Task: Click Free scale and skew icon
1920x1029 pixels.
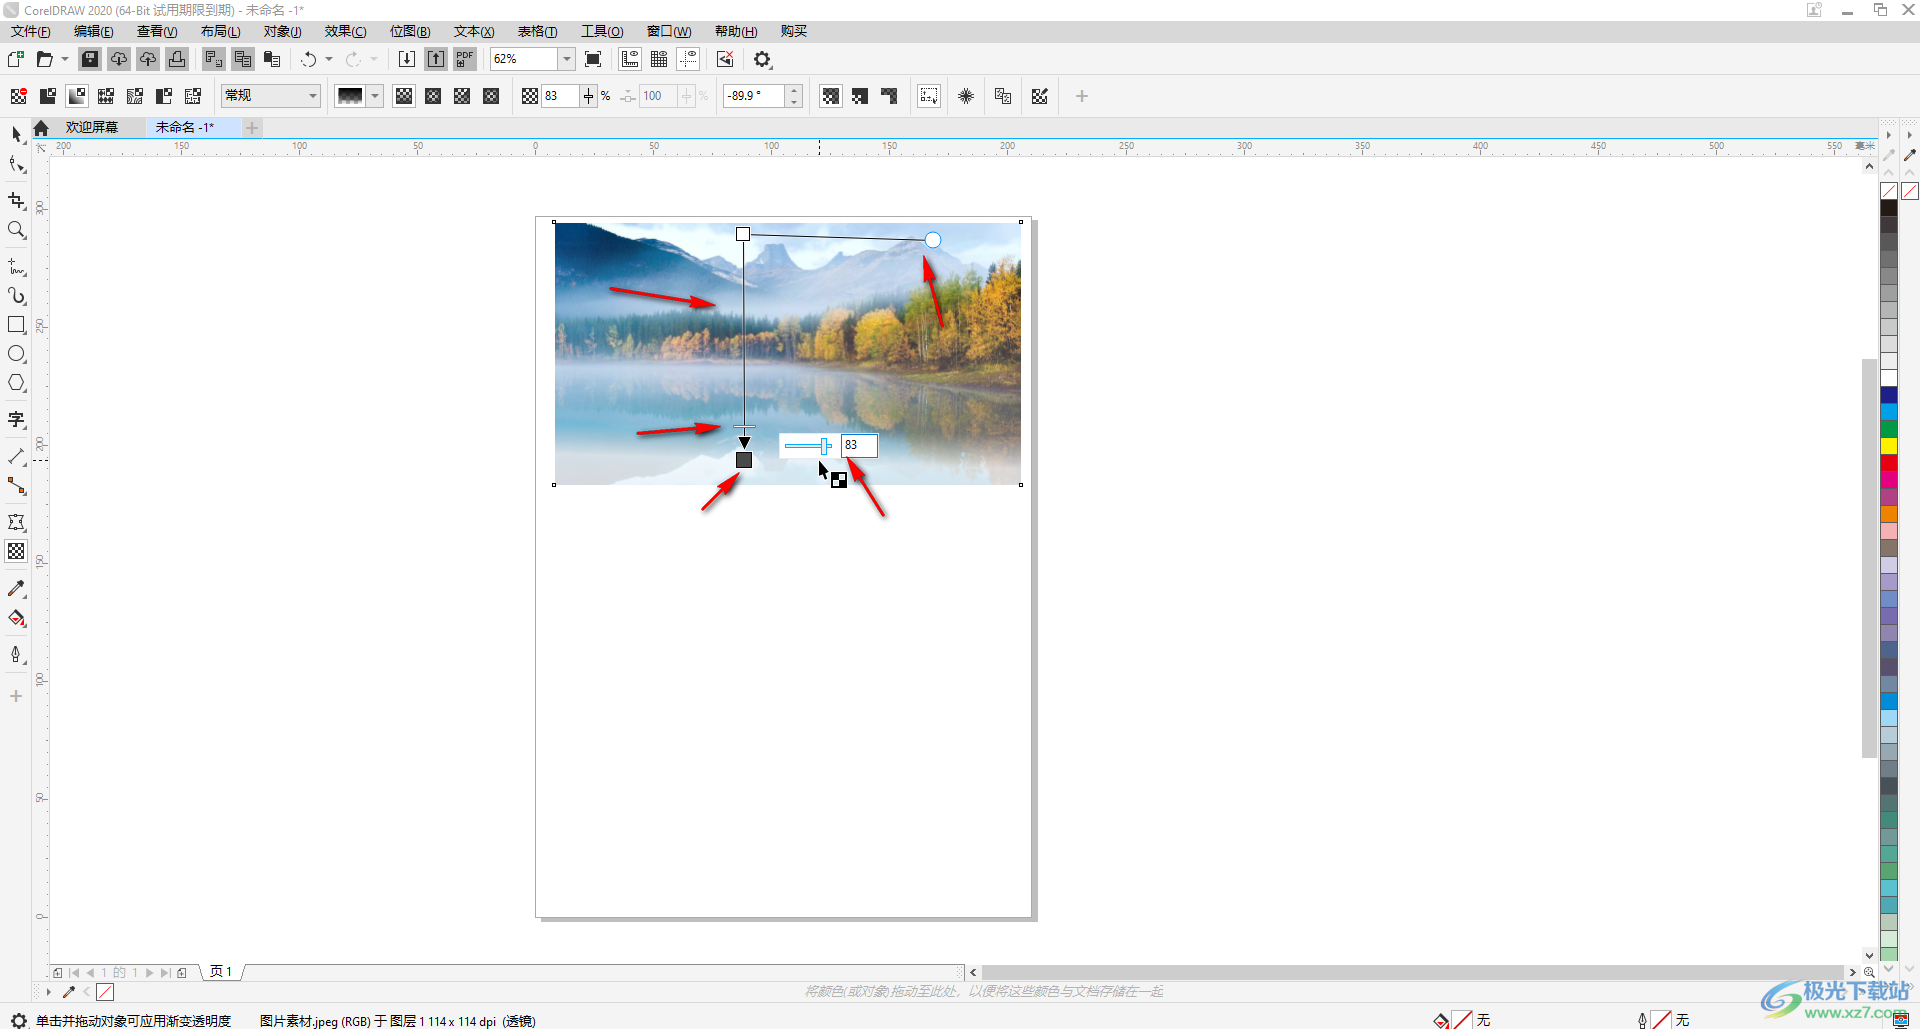Action: 929,96
